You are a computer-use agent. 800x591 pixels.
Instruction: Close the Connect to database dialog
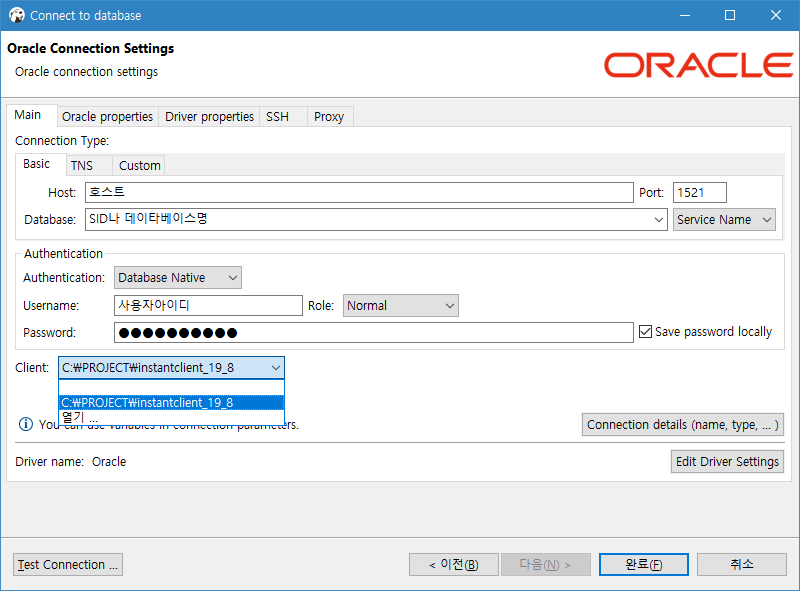tap(776, 15)
